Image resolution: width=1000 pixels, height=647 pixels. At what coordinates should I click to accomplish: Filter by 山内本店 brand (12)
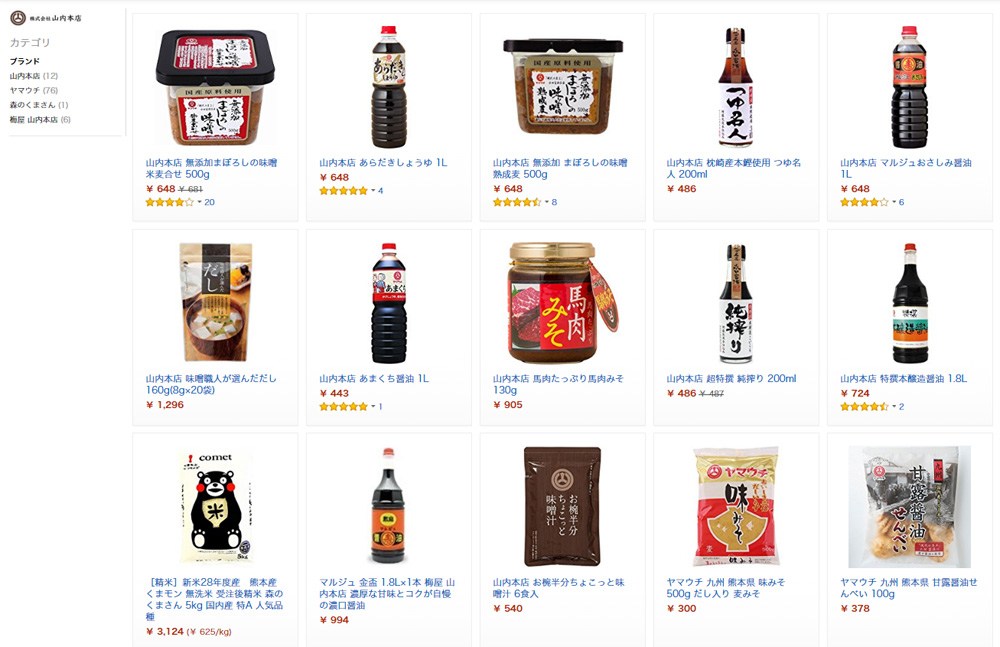coord(34,76)
